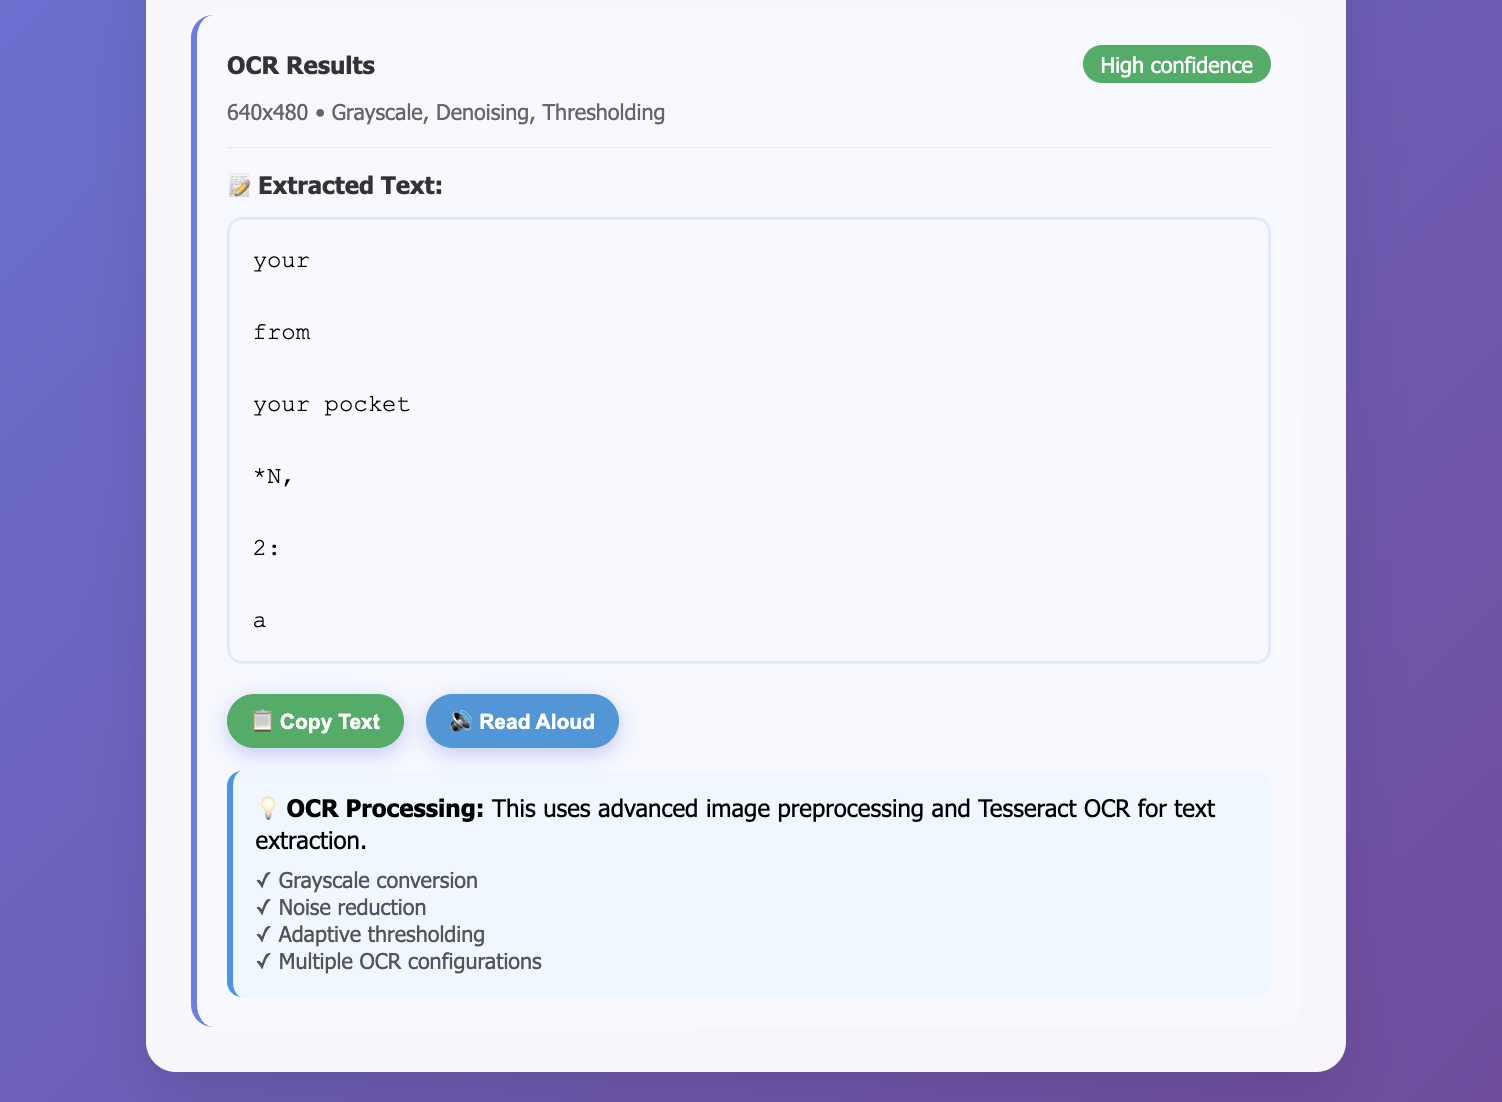
Task: Click the '*N,' line in the results
Action: [x=273, y=477]
